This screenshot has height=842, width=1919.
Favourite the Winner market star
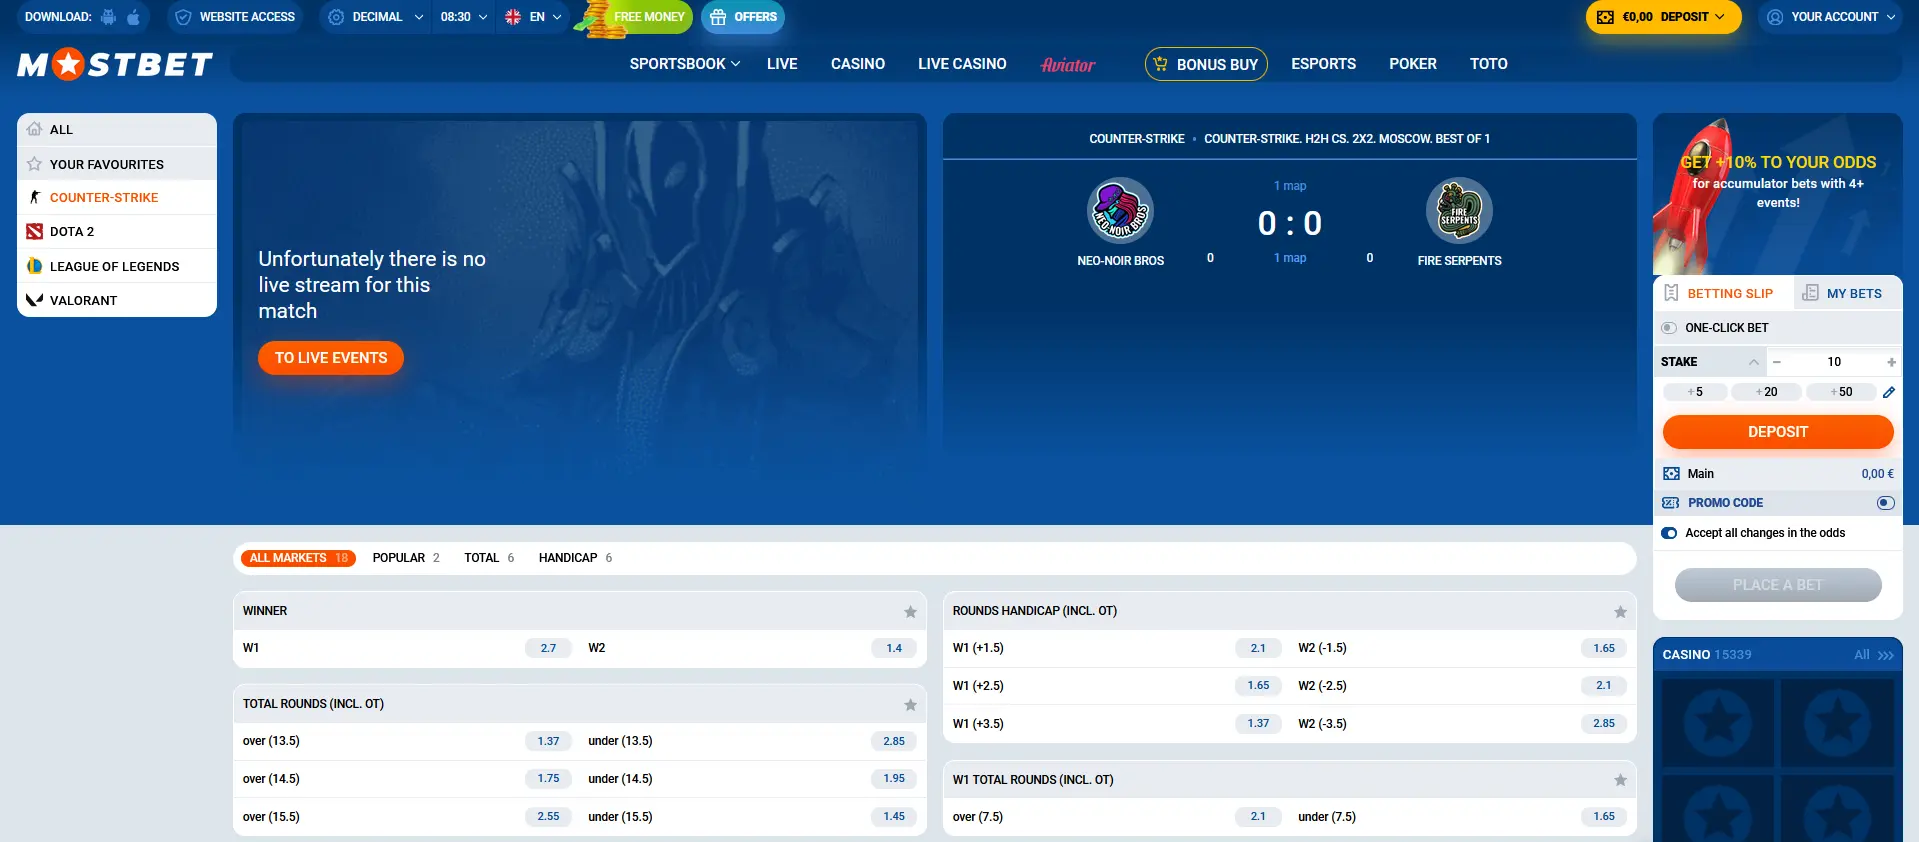click(910, 611)
